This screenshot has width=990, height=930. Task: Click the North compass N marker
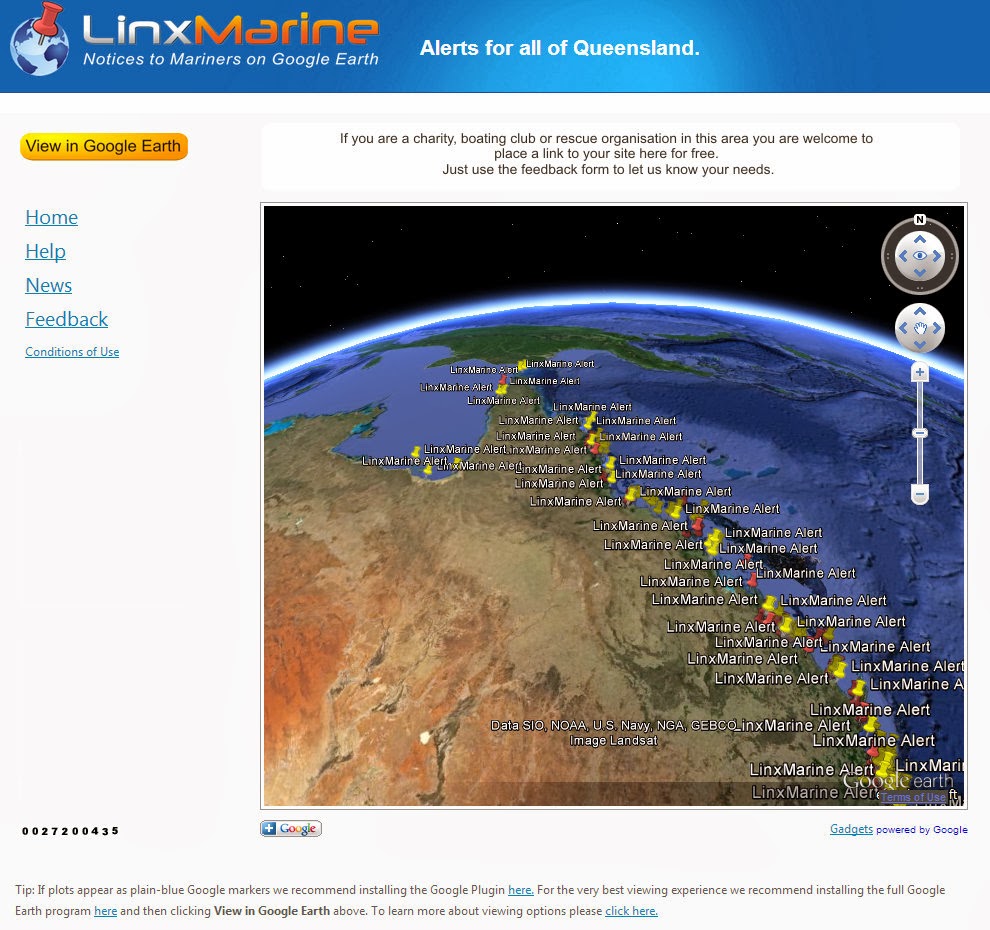coord(919,220)
